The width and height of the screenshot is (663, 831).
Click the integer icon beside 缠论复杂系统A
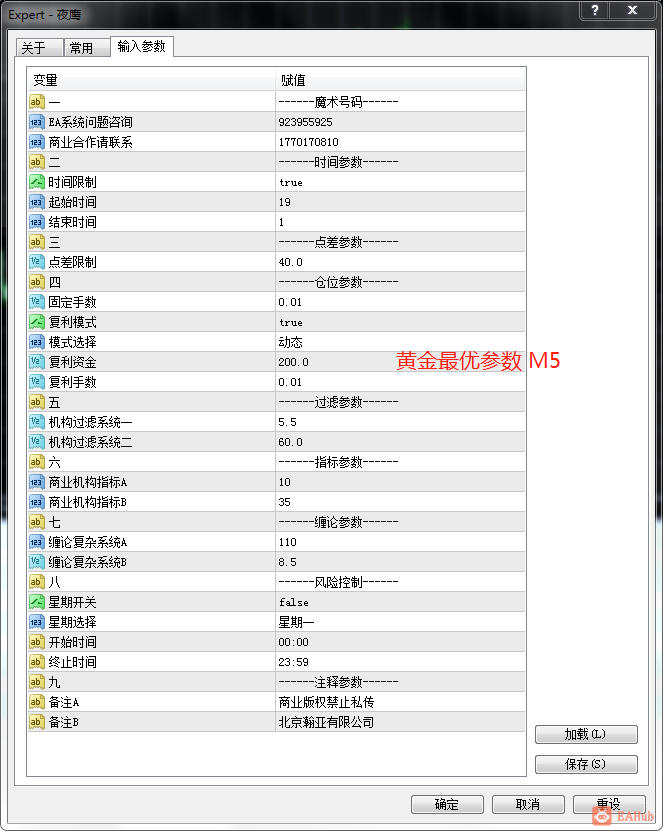point(36,542)
